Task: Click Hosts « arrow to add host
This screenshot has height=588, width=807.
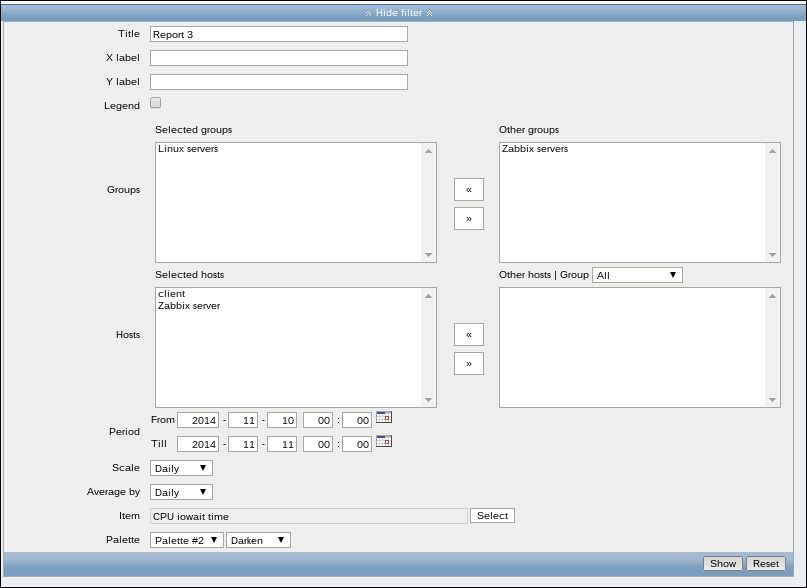Action: point(468,334)
